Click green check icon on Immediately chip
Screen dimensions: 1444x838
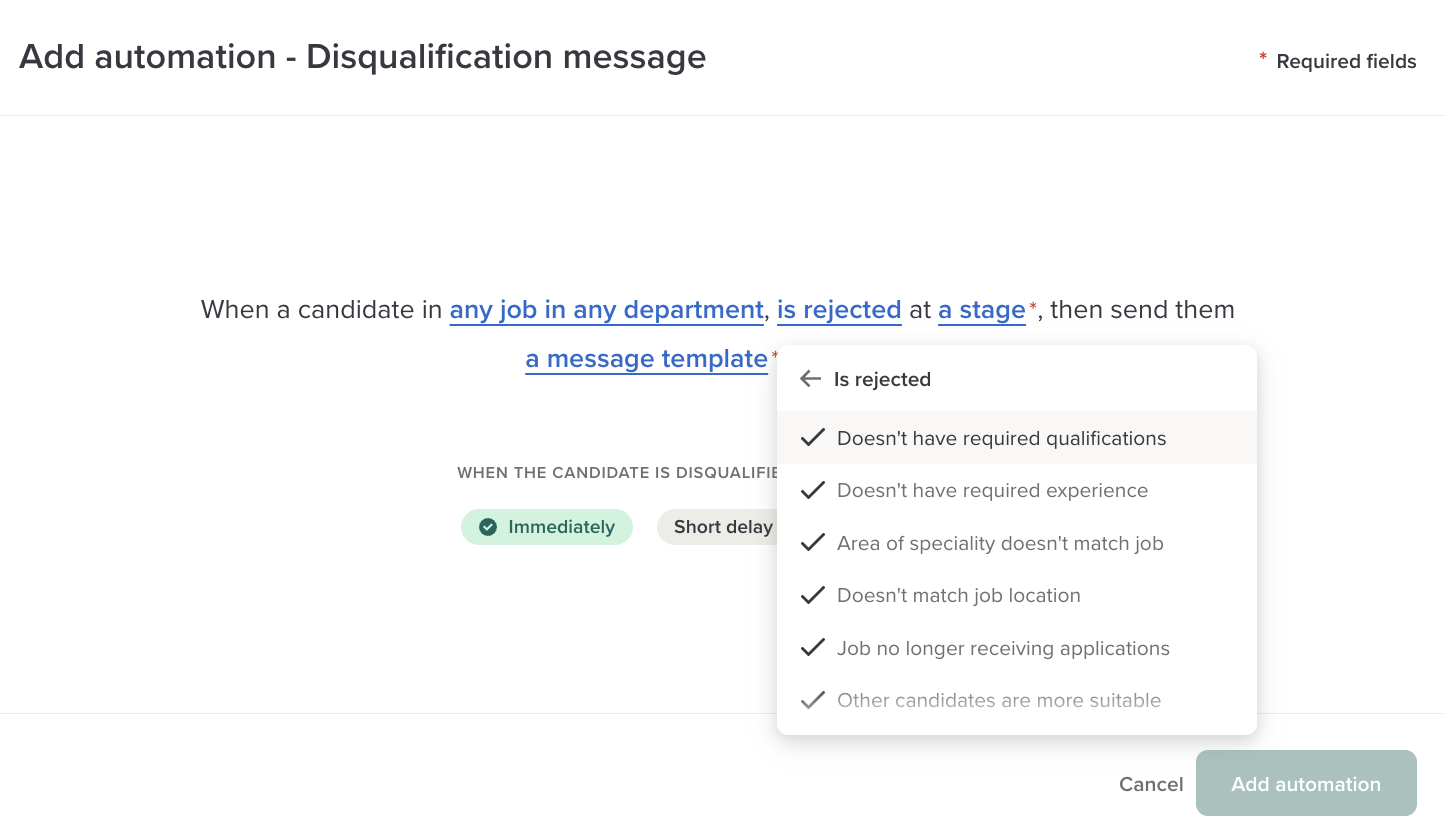[x=488, y=527]
